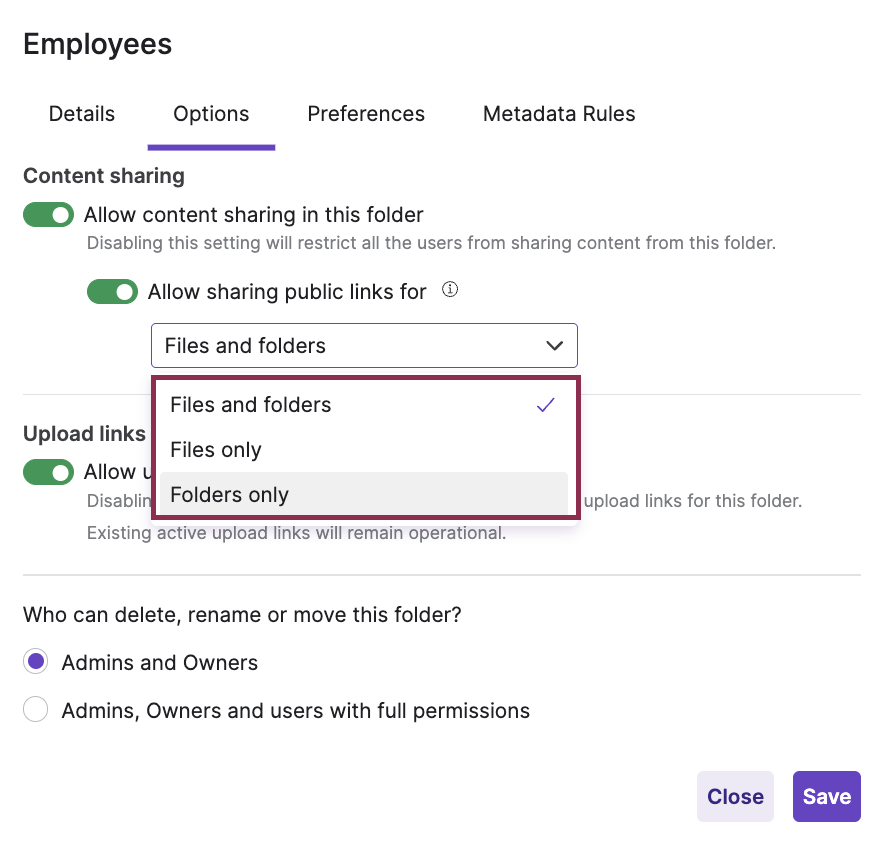The height and width of the screenshot is (842, 876).
Task: Click the checkmark next to Files and folders
Action: 545,405
